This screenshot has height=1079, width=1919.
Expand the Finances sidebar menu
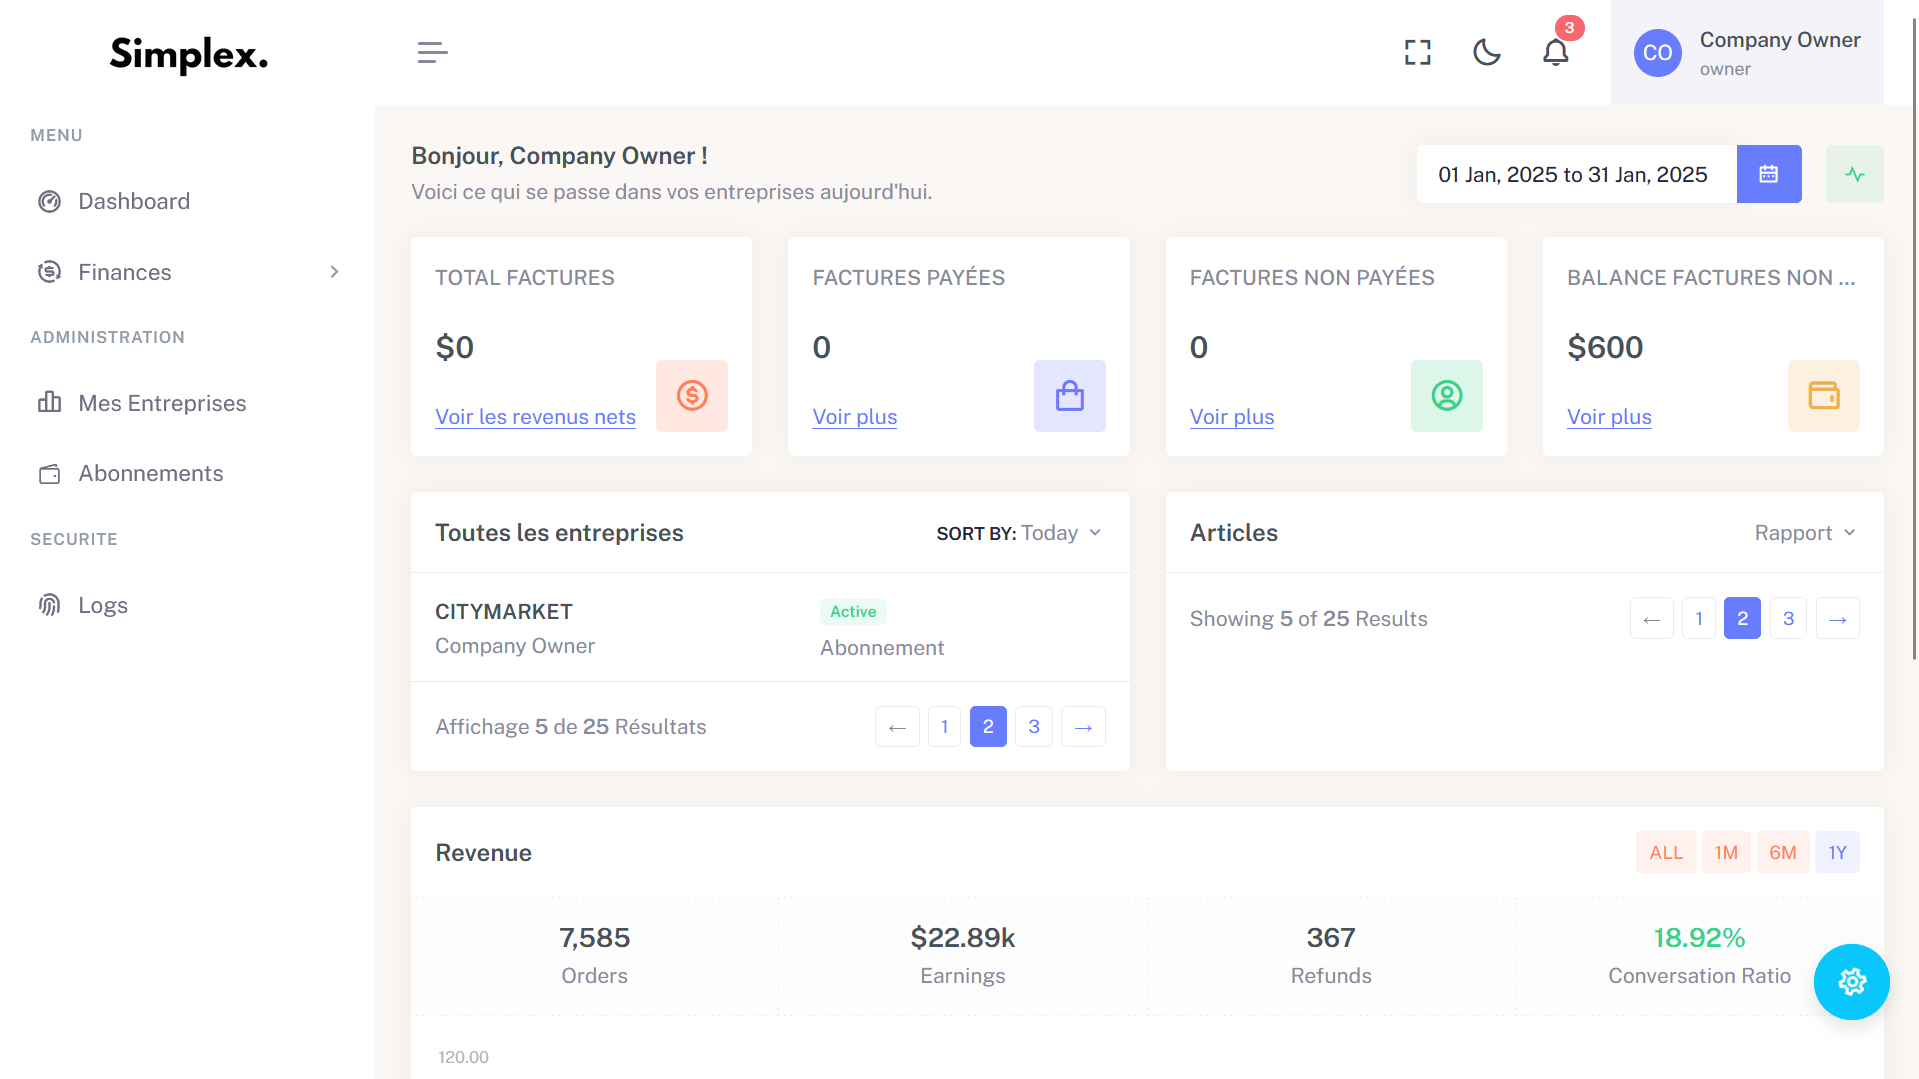[188, 272]
